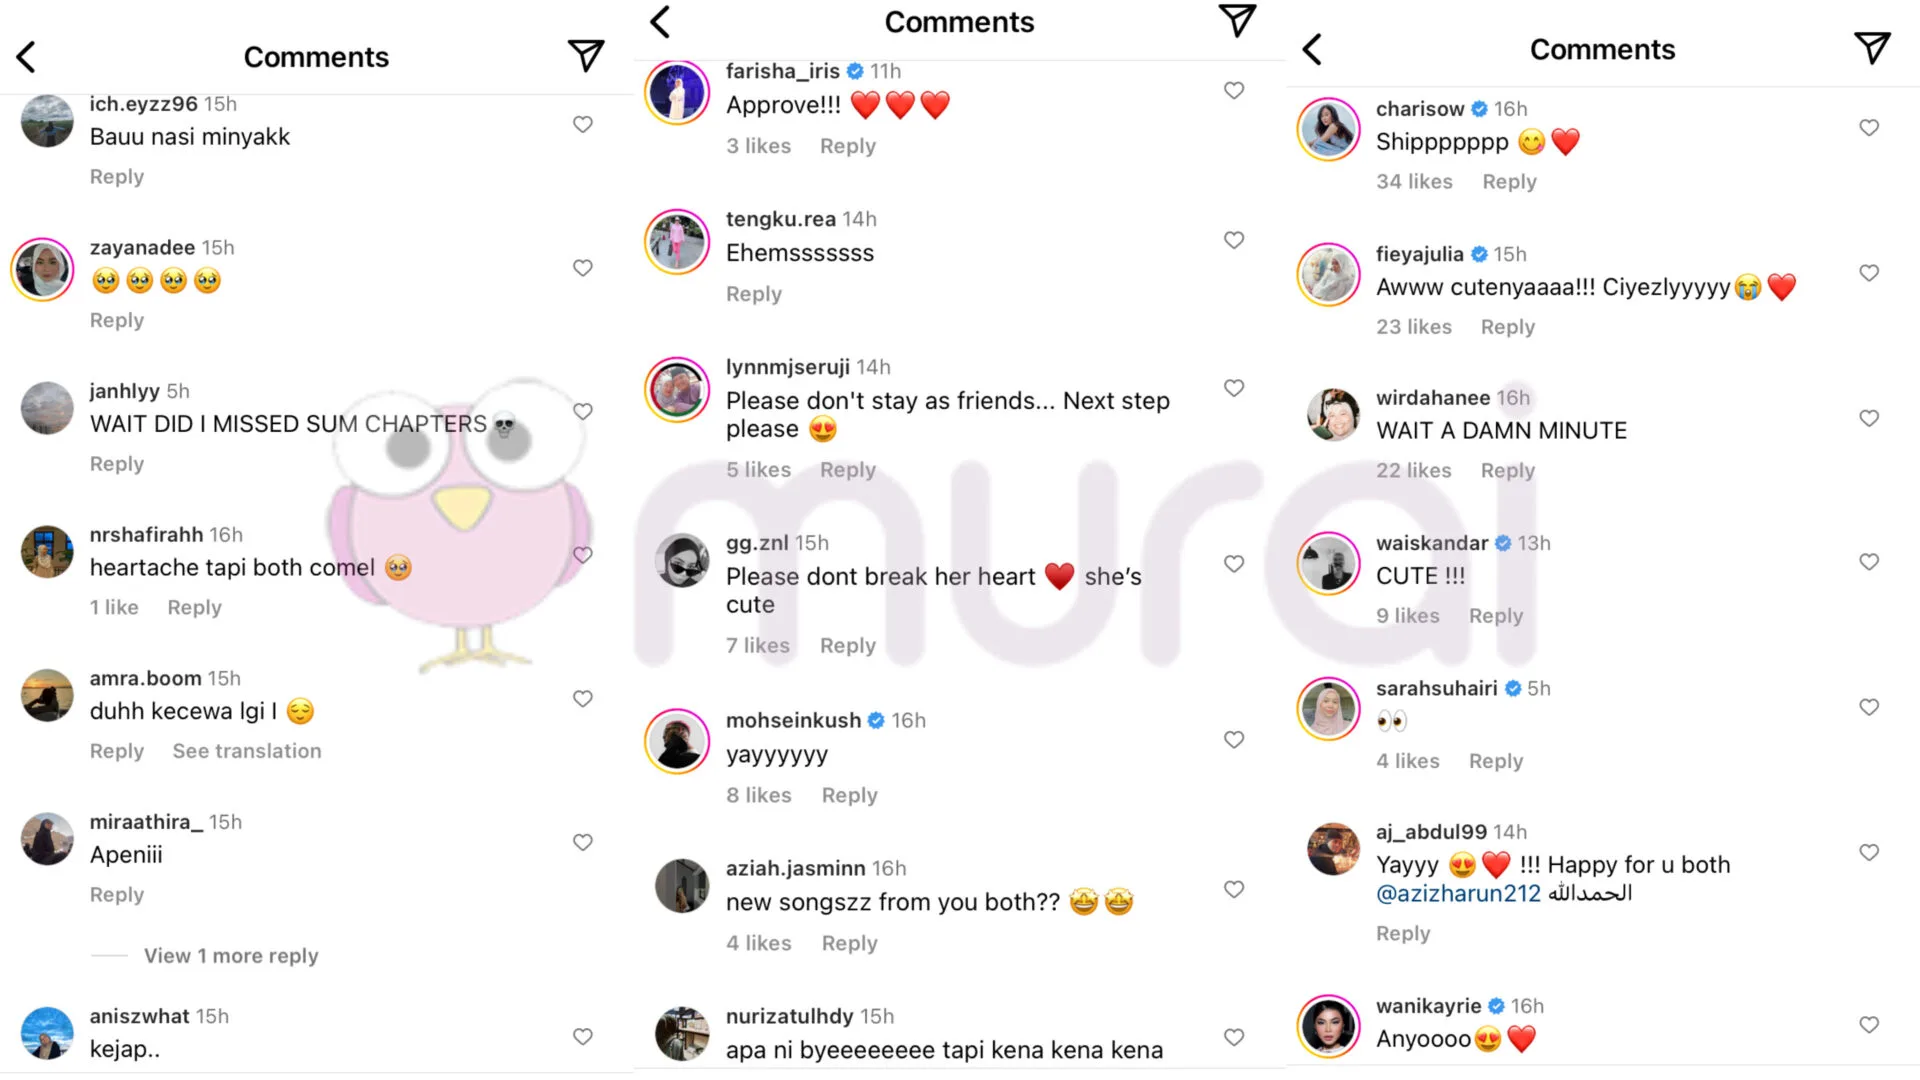Open gg.znl username profile

[757, 543]
